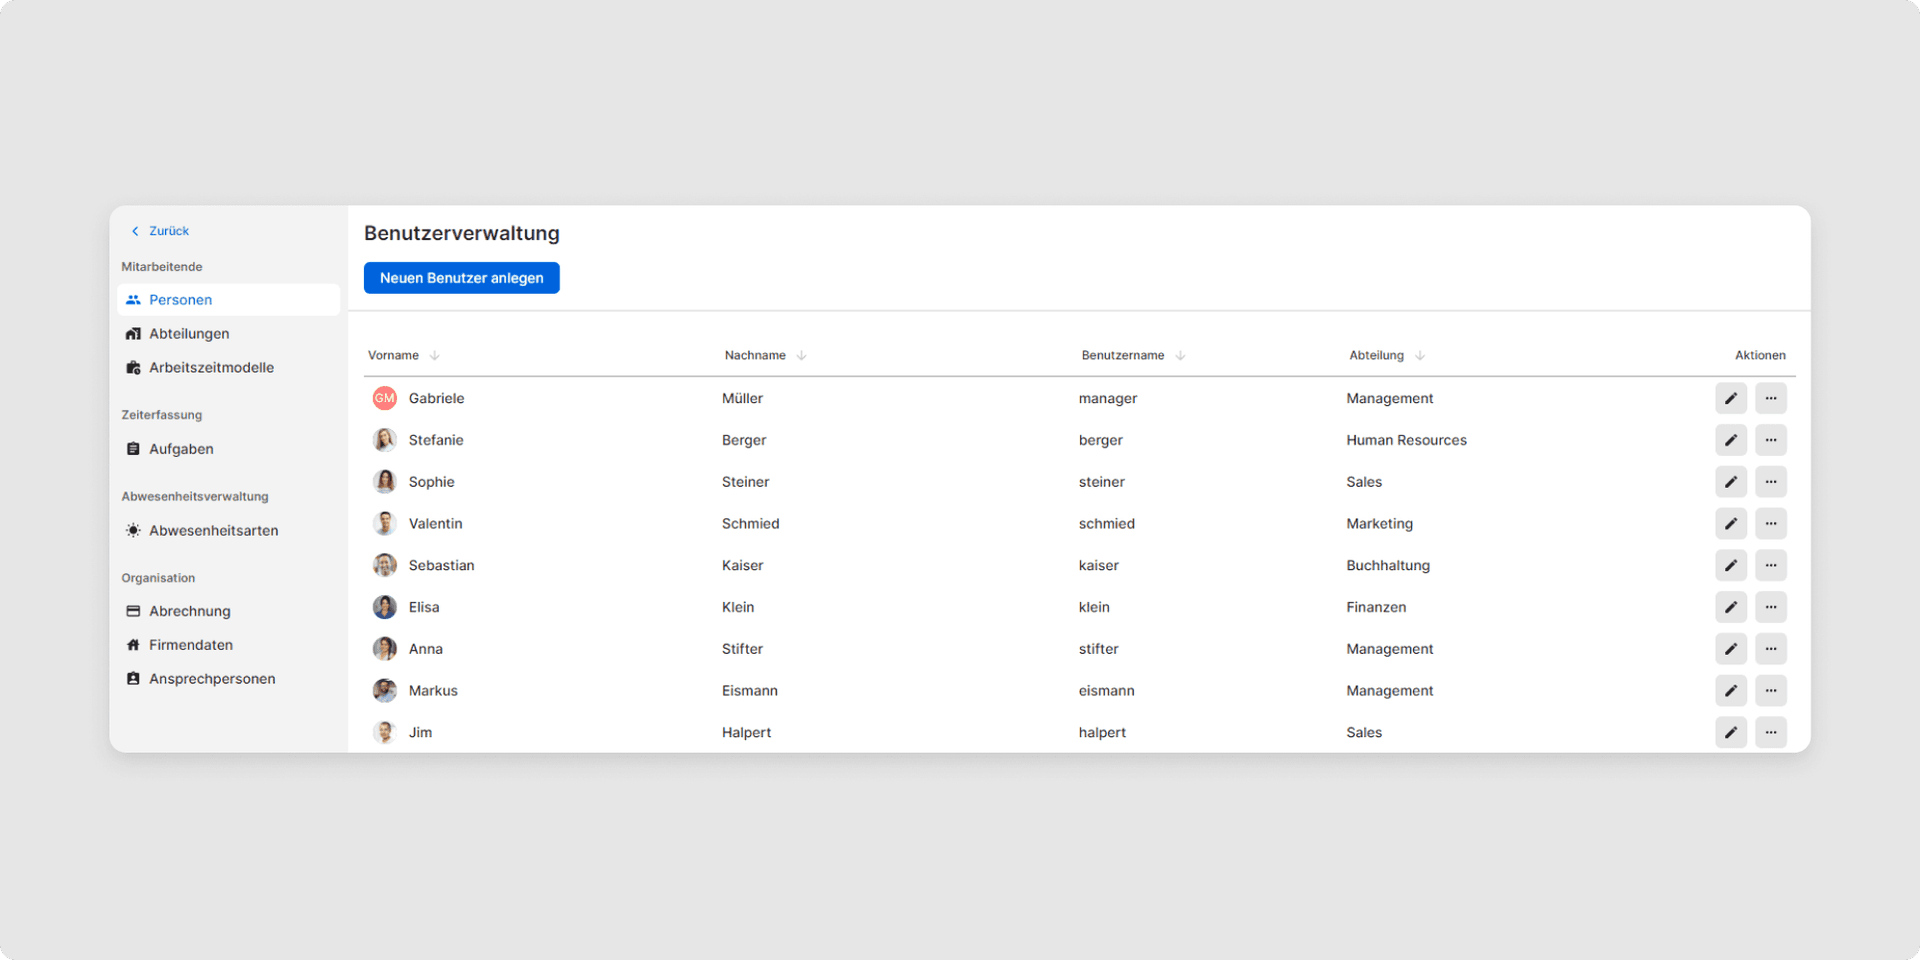
Task: Click Elisa's profile avatar
Action: click(x=385, y=607)
